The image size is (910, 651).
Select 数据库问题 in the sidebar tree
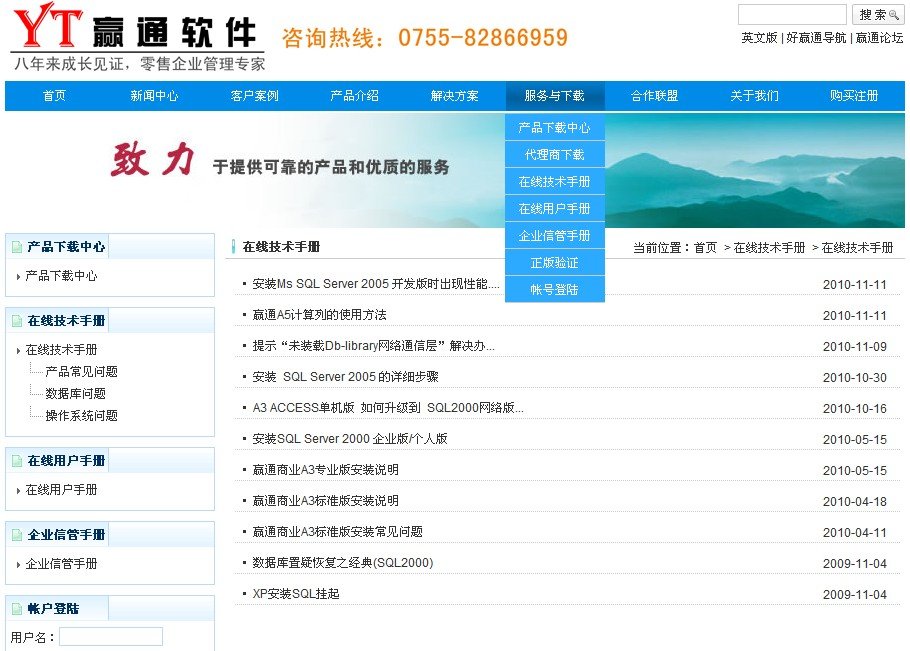pos(75,394)
